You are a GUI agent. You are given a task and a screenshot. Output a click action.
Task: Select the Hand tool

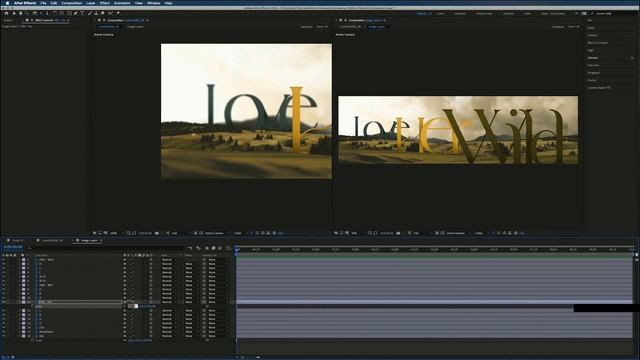tap(20, 13)
